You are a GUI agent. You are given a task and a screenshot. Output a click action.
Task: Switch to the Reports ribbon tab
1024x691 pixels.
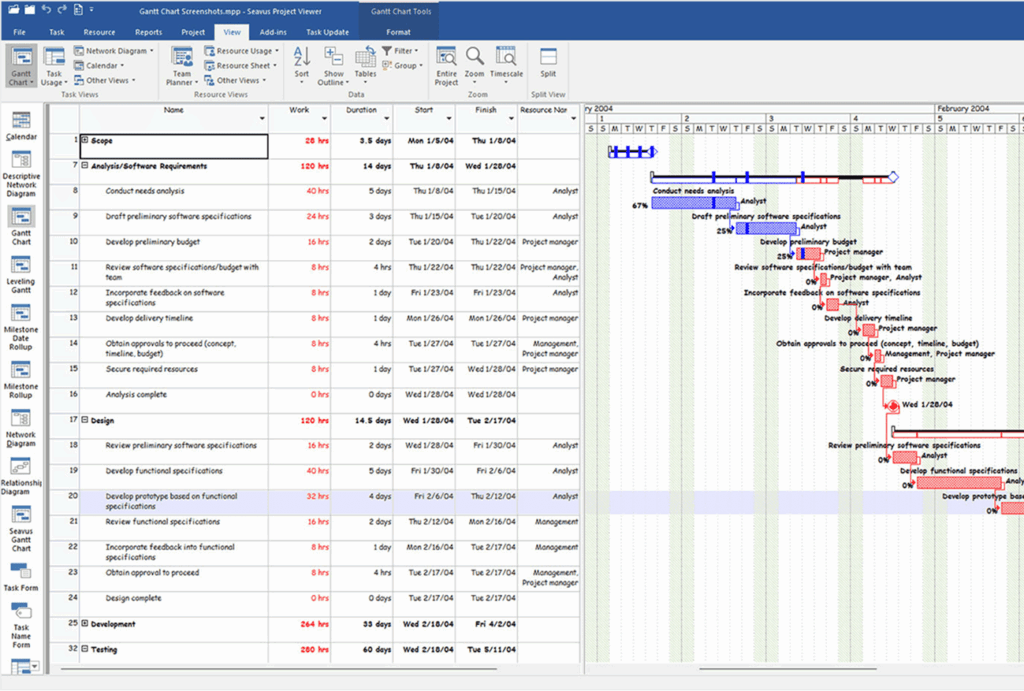coord(149,32)
